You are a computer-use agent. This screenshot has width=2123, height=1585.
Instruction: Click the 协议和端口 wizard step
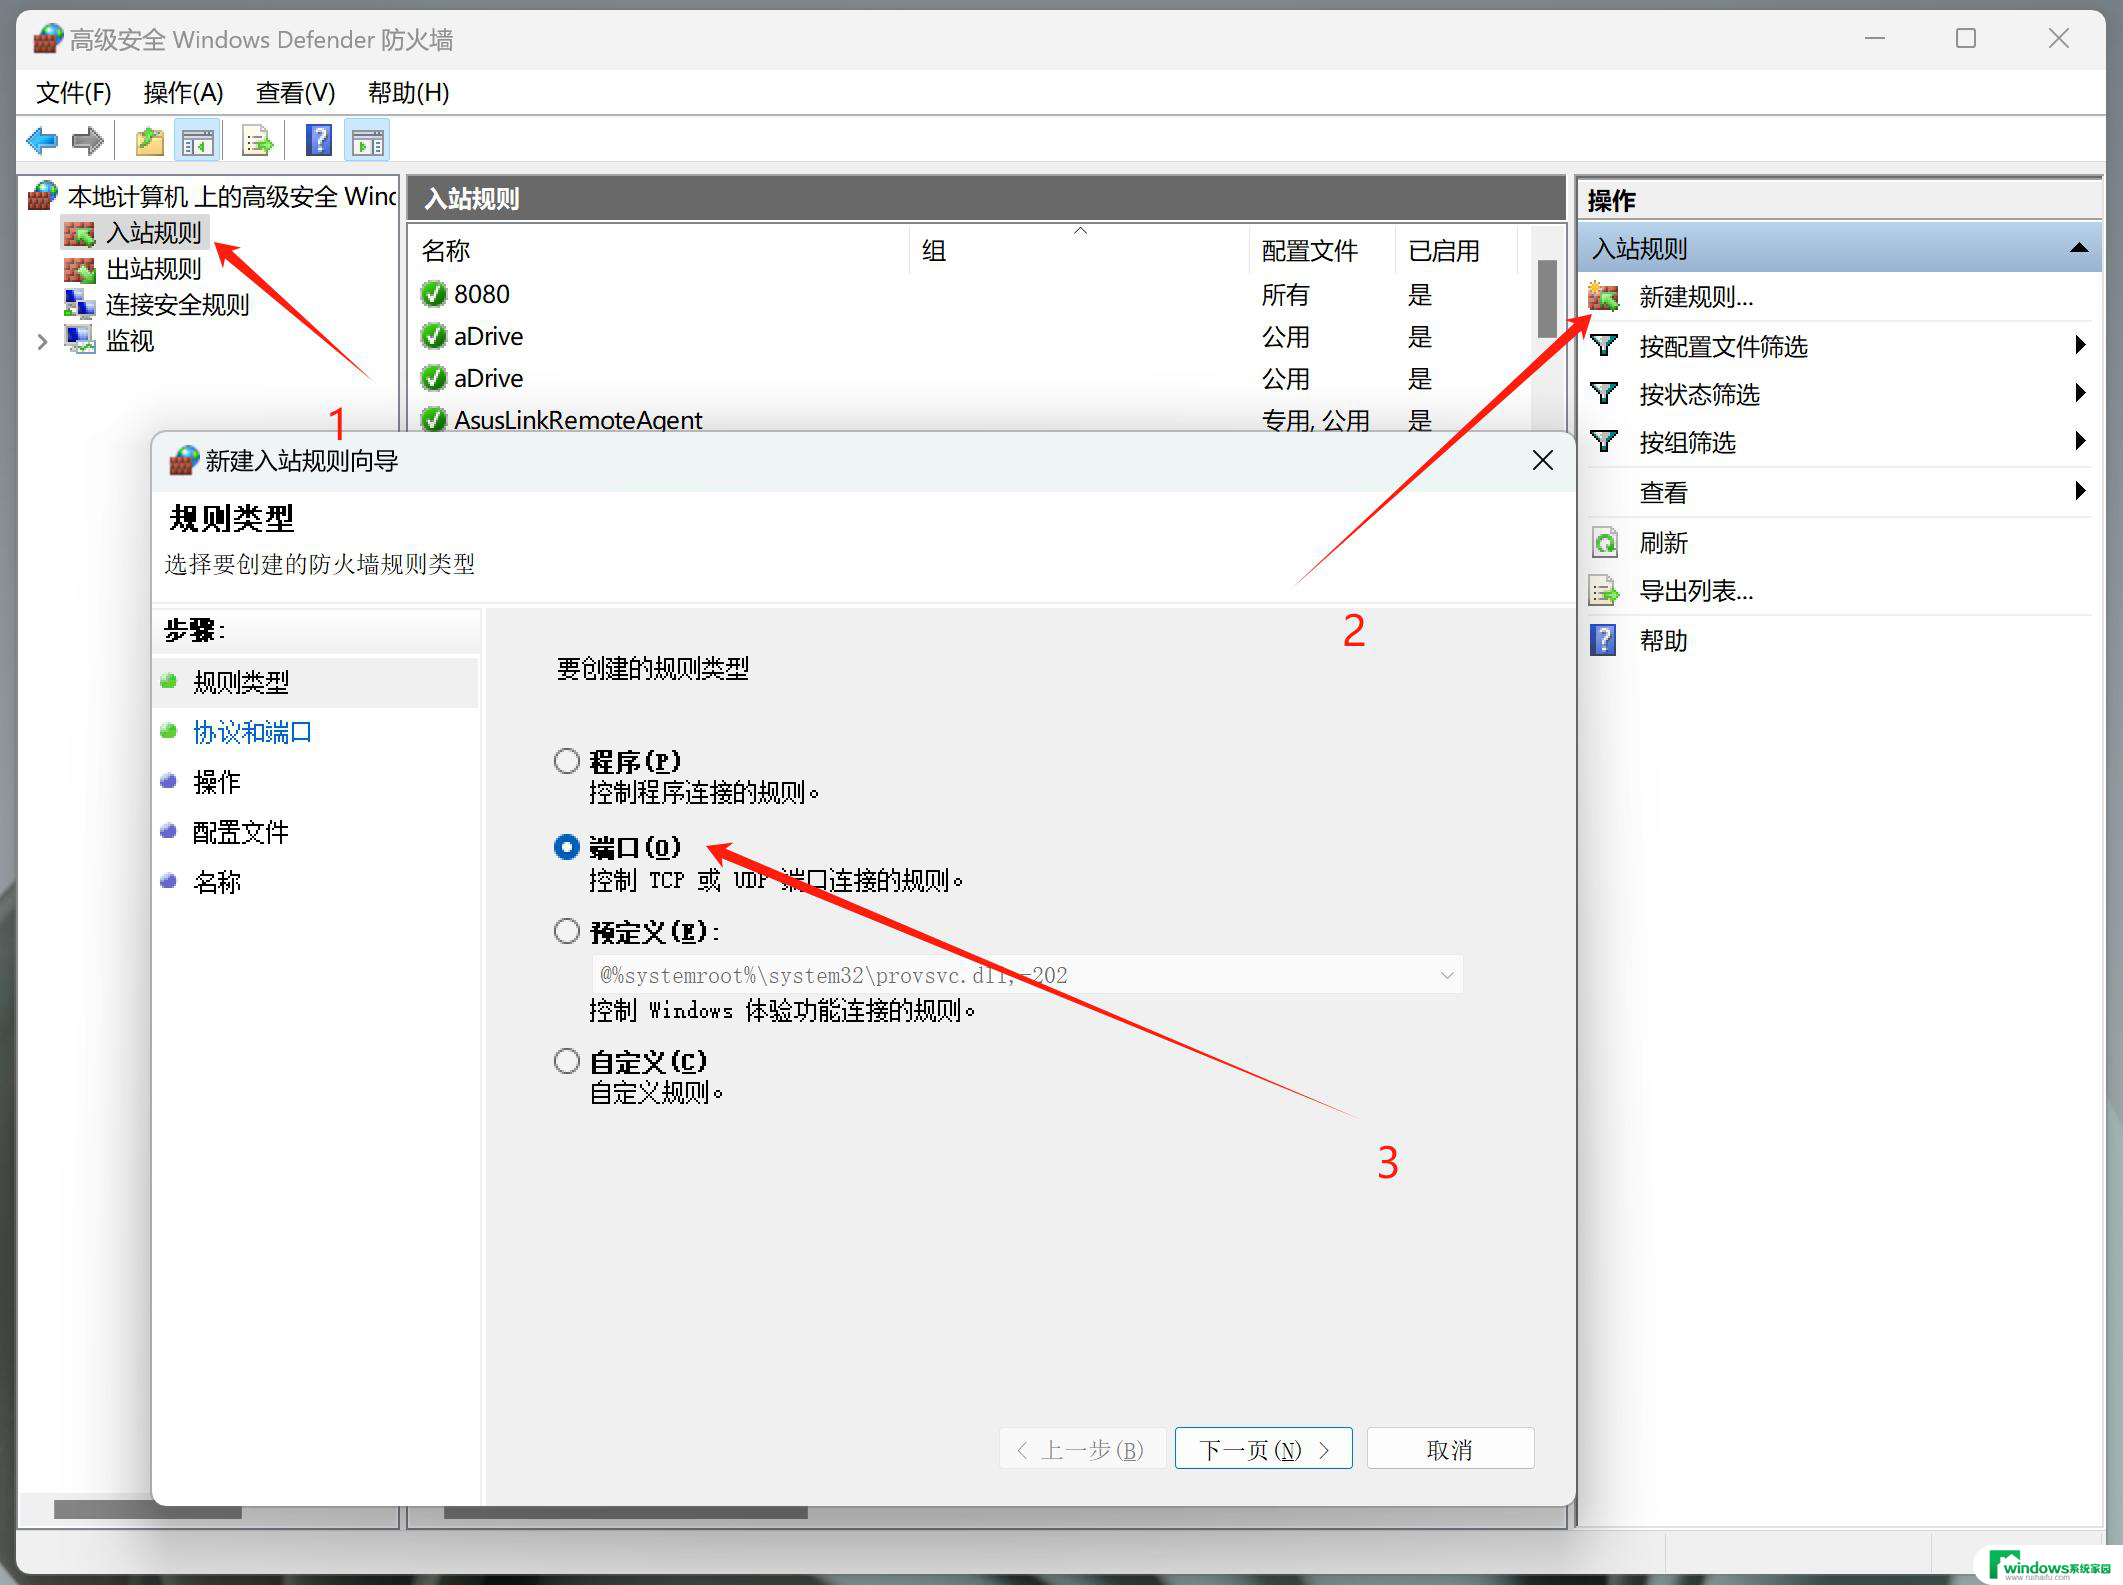click(x=252, y=732)
